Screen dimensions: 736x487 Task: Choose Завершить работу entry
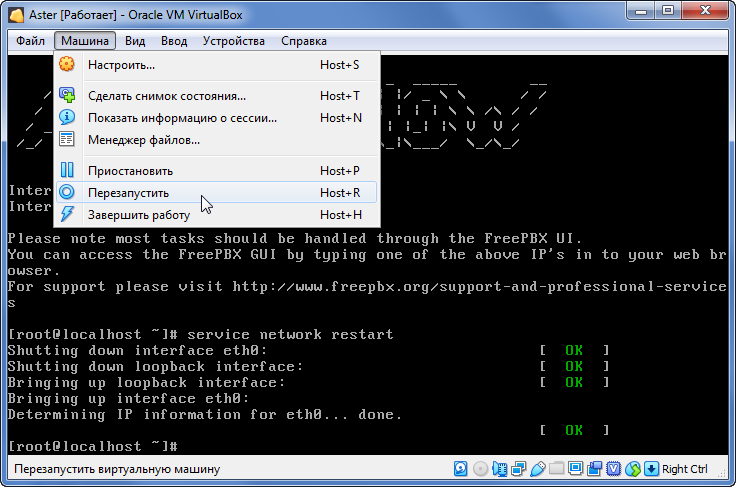(216, 215)
